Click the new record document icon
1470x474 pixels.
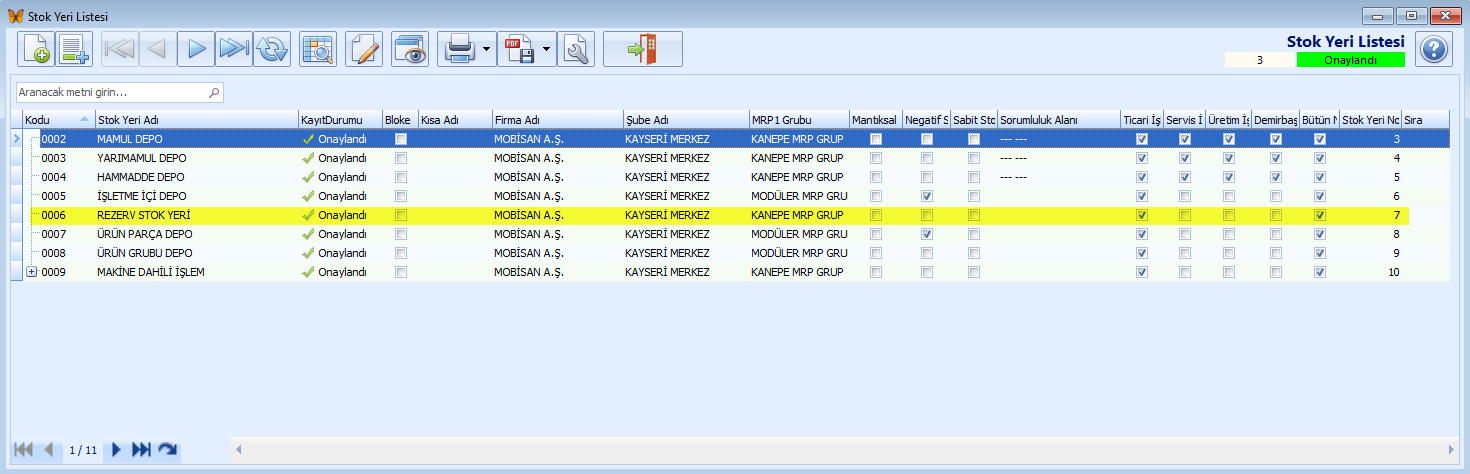pyautogui.click(x=35, y=49)
